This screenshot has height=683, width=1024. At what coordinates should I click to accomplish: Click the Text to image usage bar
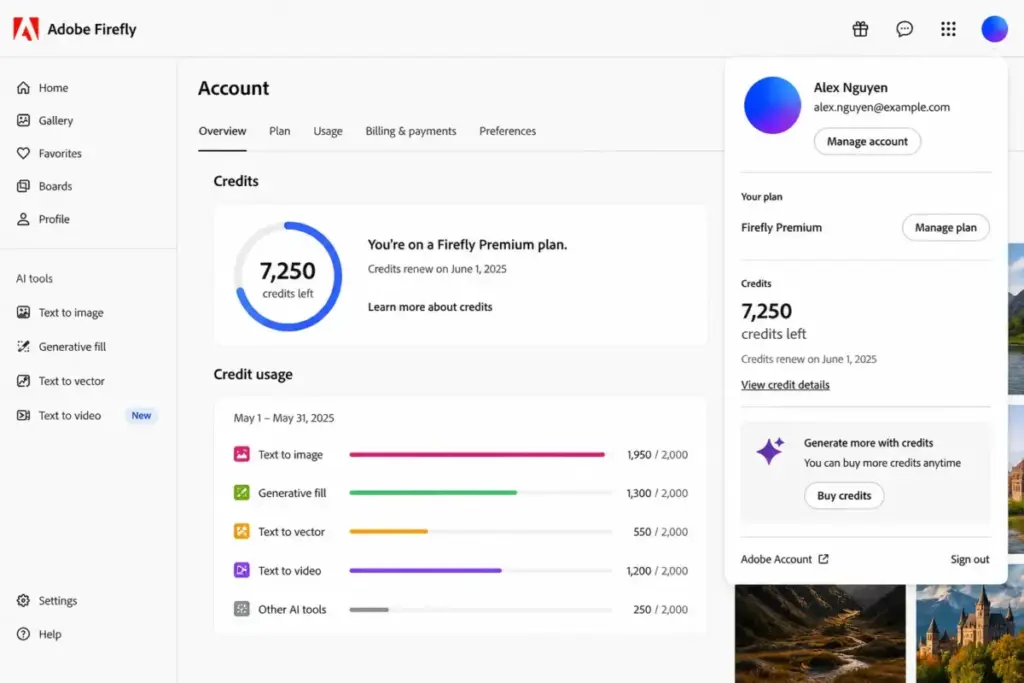coord(481,454)
